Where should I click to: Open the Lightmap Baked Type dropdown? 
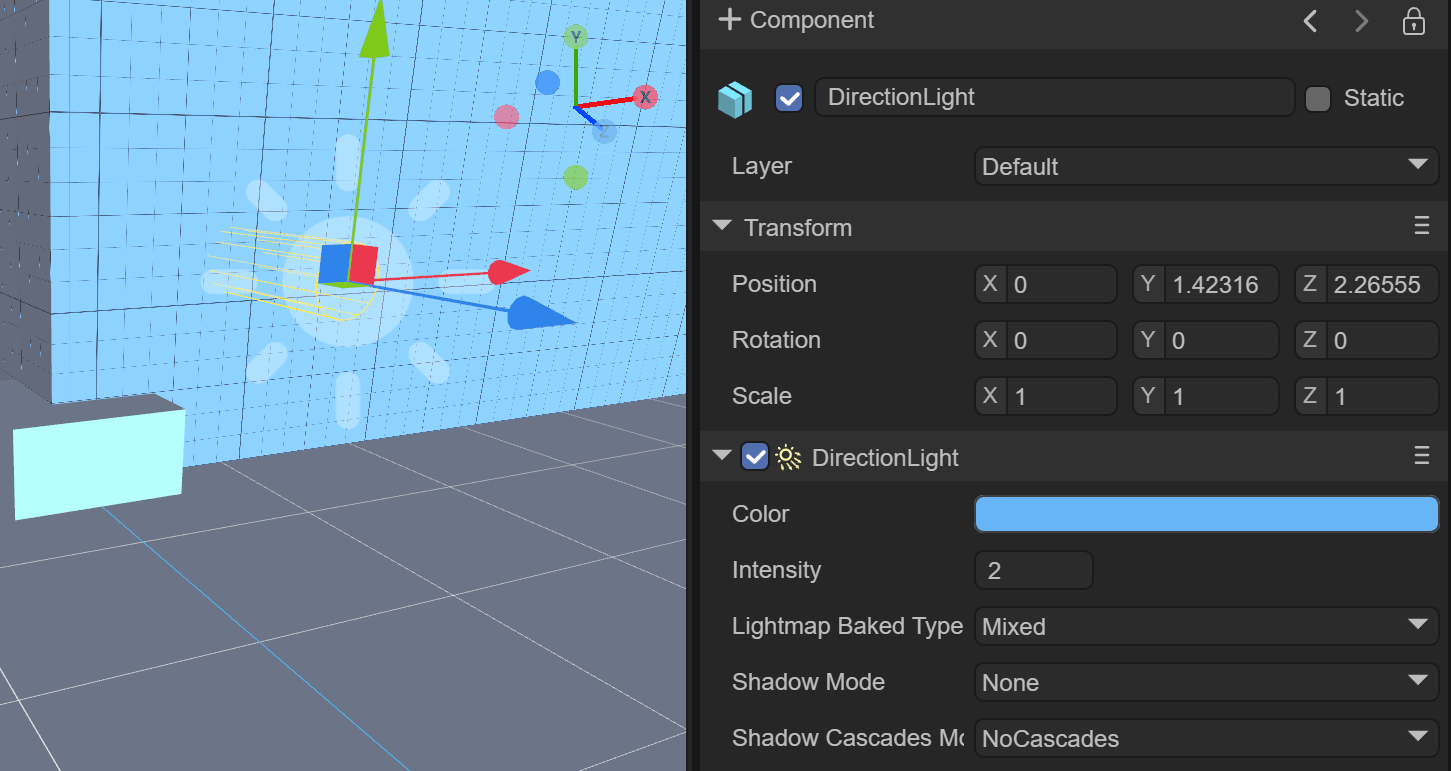pyautogui.click(x=1206, y=626)
